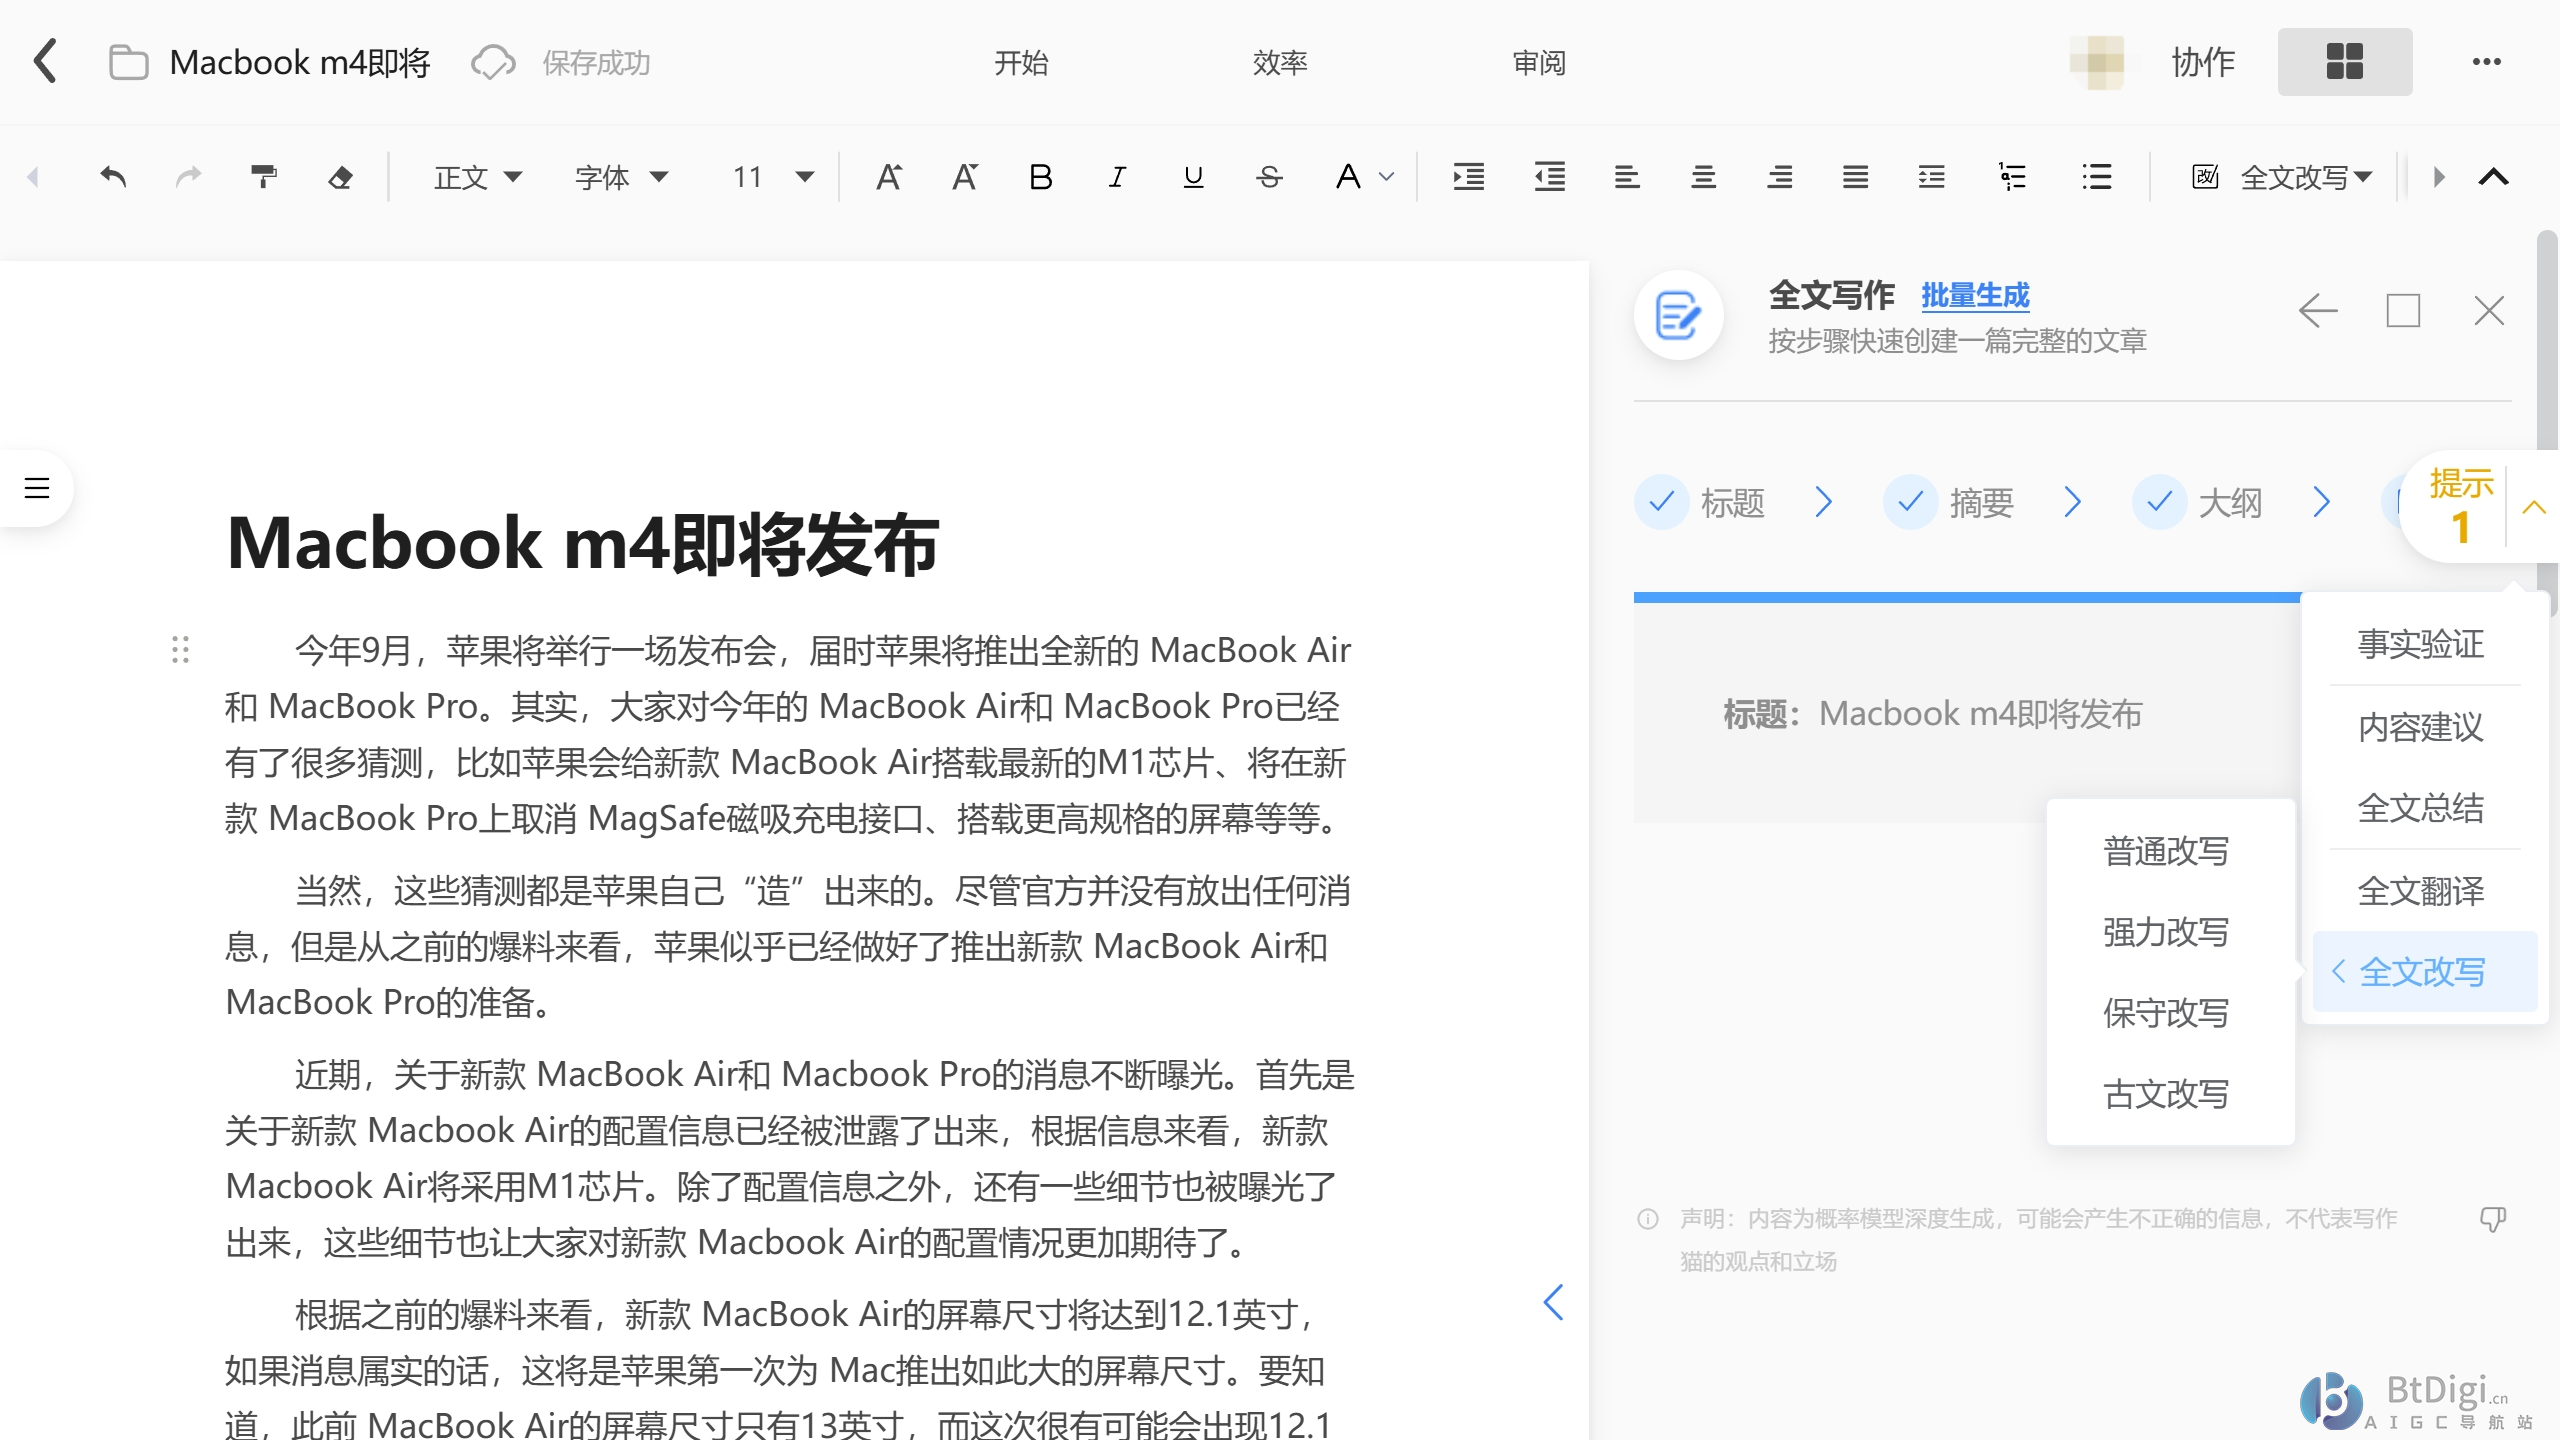The width and height of the screenshot is (2560, 1440).
Task: Click the cloud save status icon
Action: point(493,62)
